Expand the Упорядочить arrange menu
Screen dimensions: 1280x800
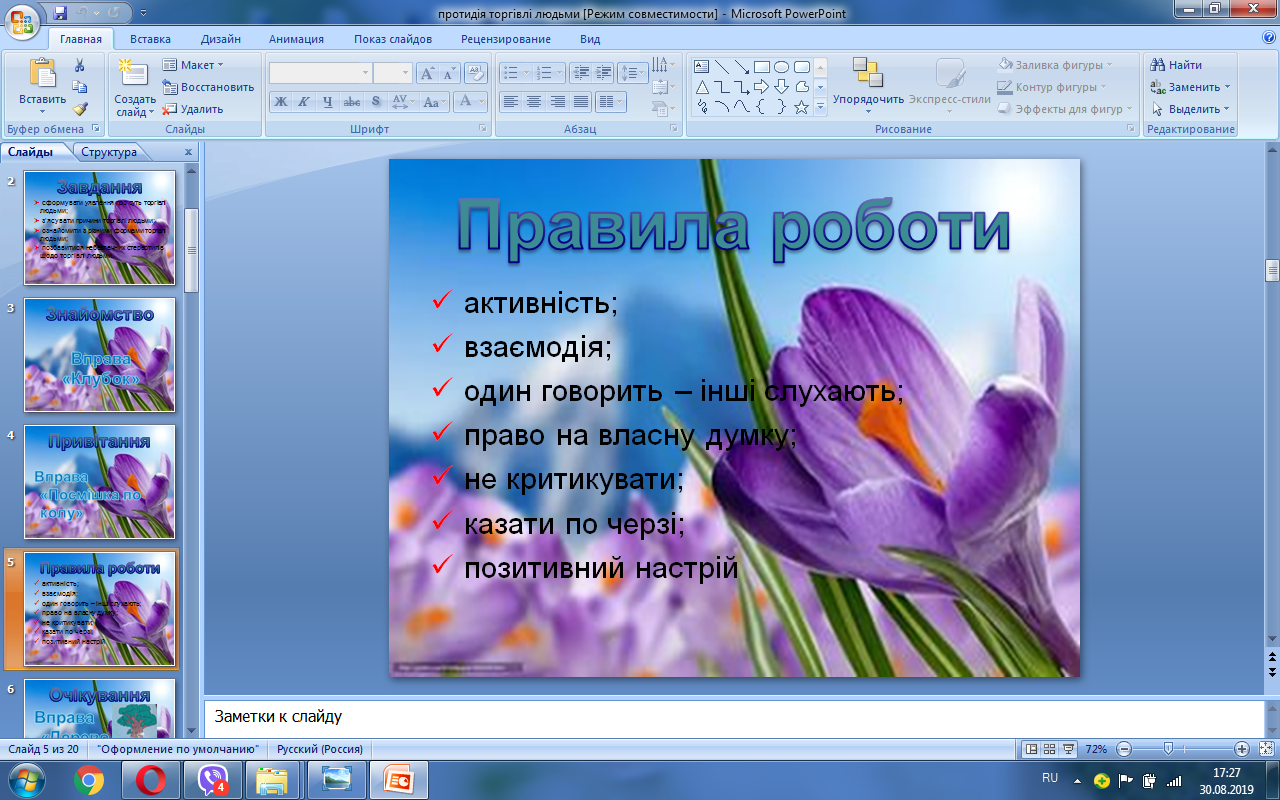pyautogui.click(x=868, y=87)
